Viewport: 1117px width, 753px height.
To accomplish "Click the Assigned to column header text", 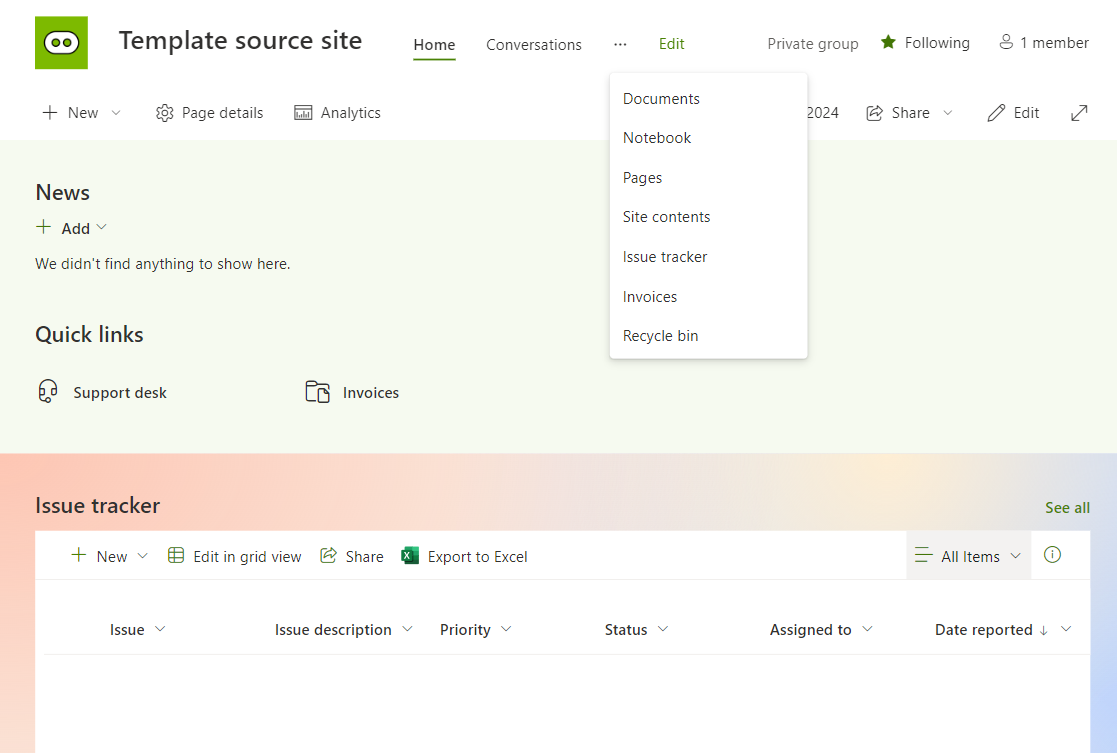I will pos(811,630).
